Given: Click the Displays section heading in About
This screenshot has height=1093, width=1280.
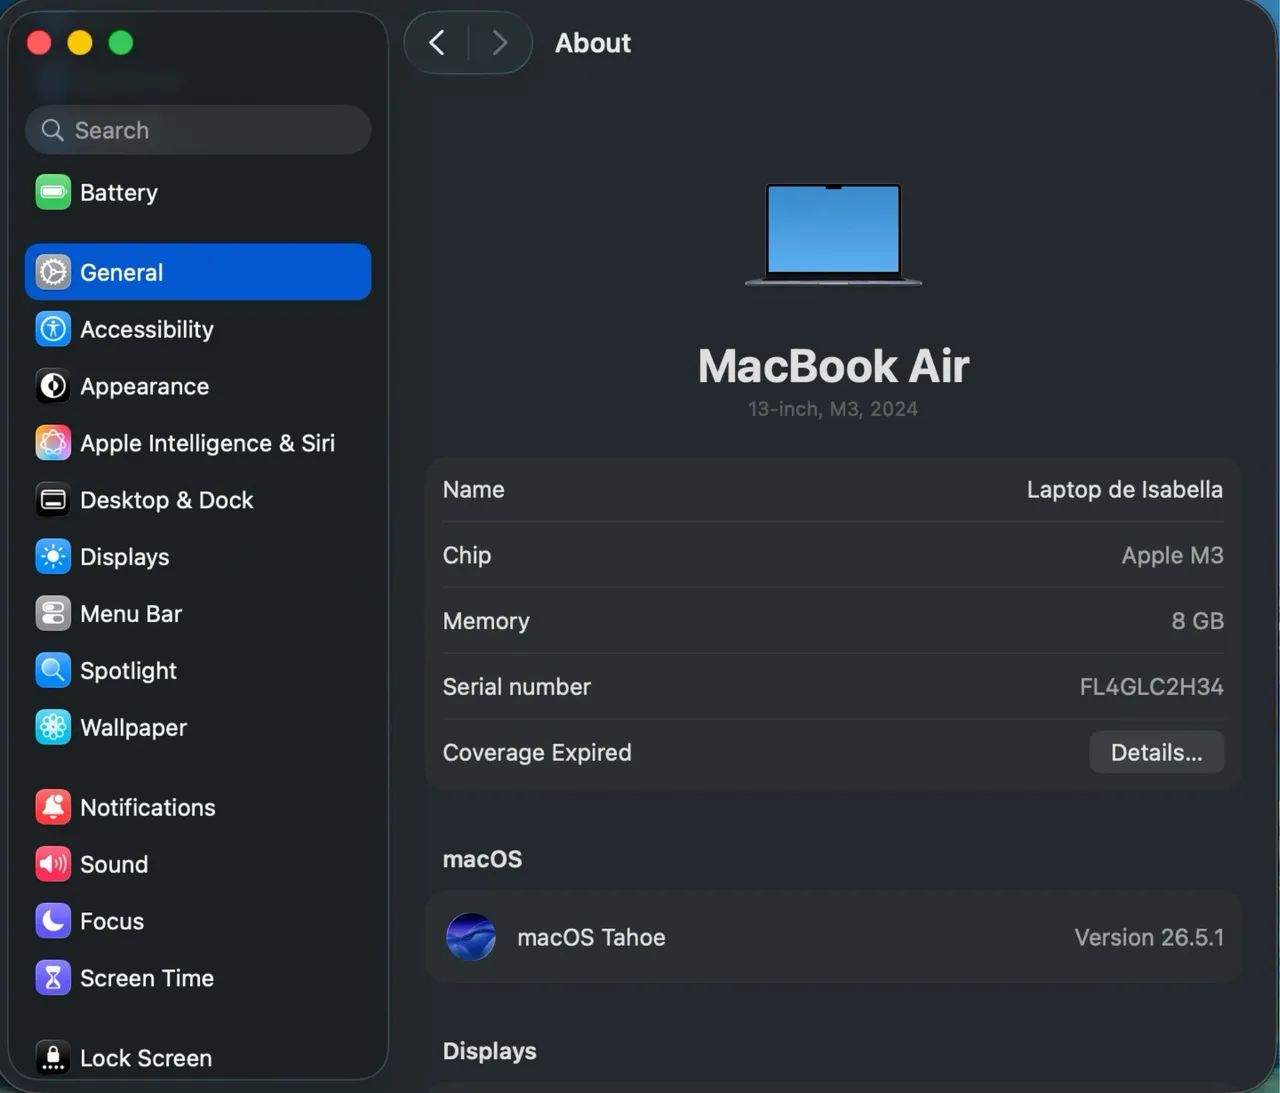Looking at the screenshot, I should (489, 1051).
